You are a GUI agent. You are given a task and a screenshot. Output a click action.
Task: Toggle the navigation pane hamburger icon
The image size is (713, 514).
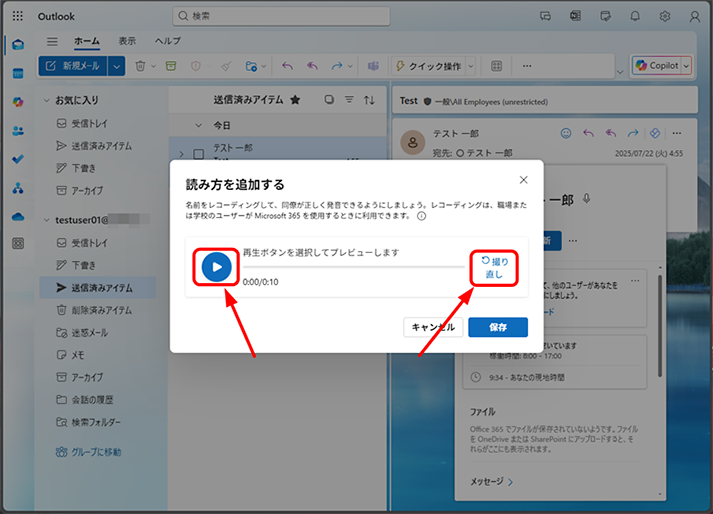pos(52,41)
